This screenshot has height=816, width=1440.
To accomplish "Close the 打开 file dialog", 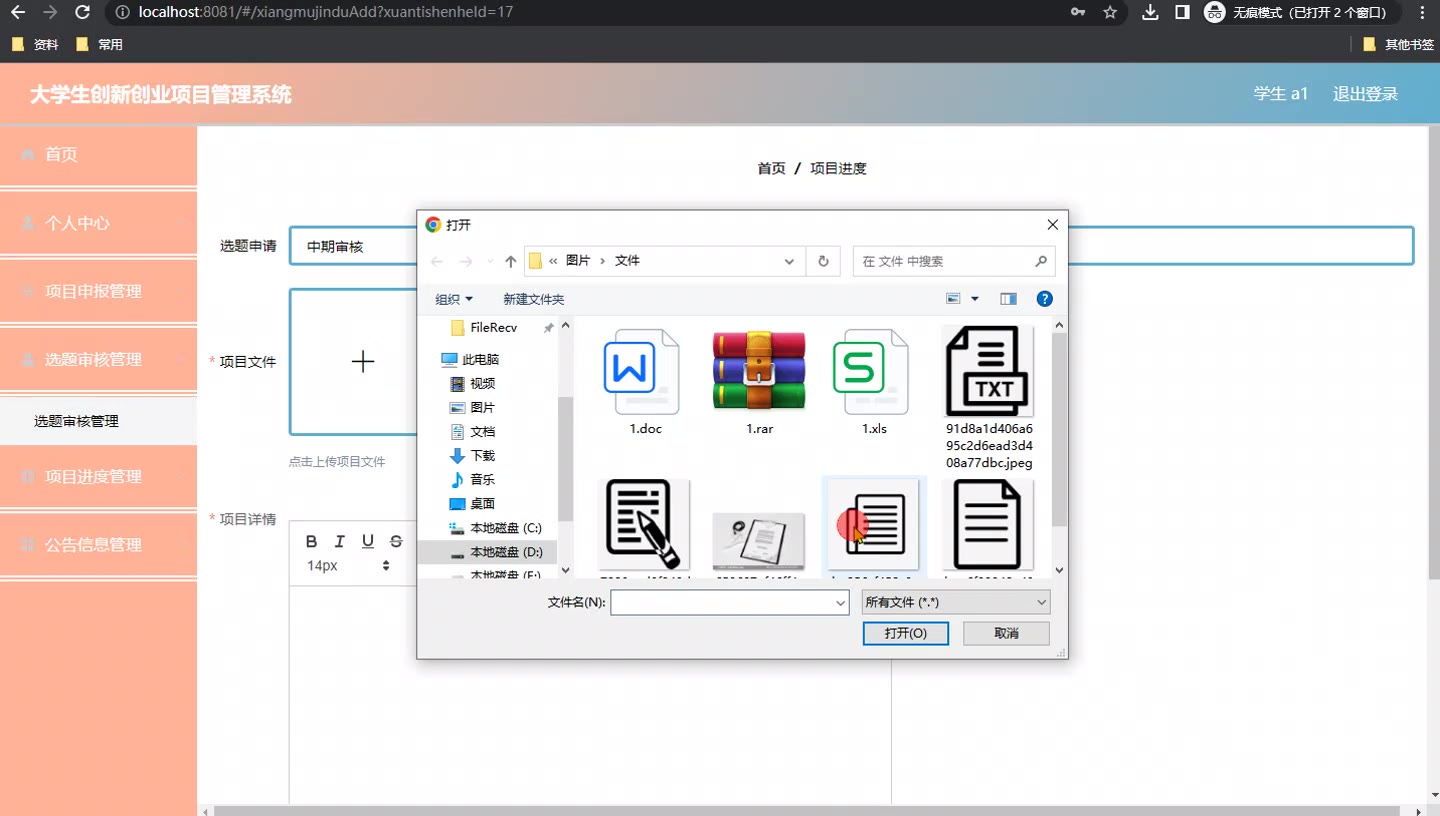I will [x=1052, y=225].
